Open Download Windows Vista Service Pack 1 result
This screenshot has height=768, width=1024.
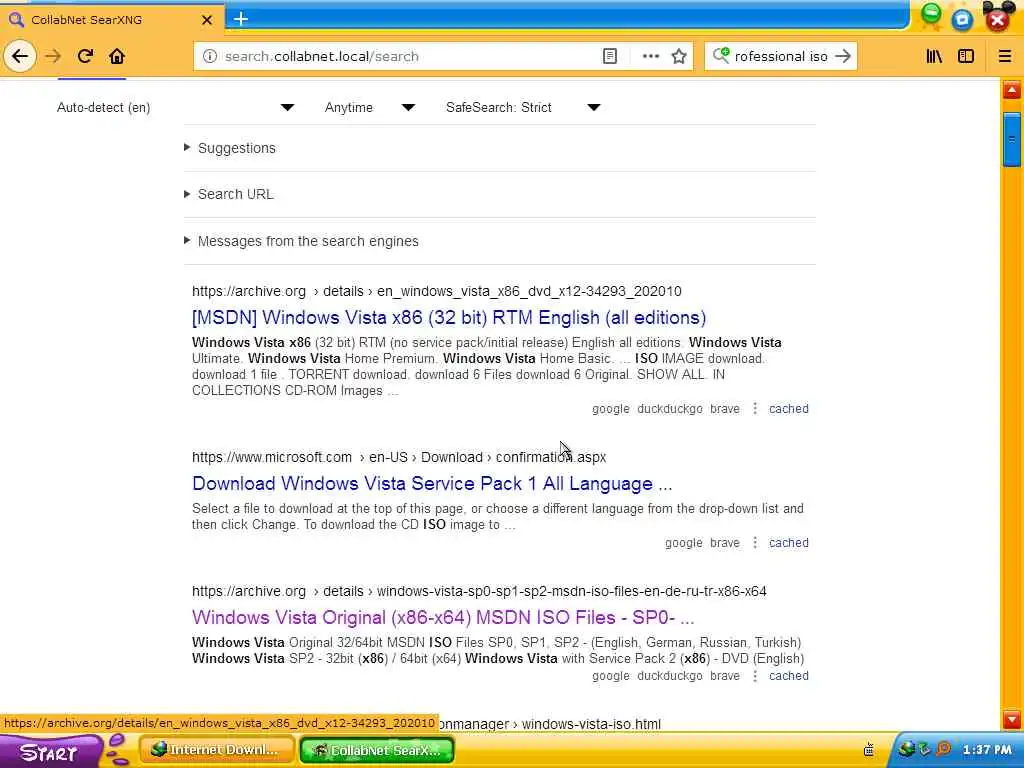tap(432, 483)
